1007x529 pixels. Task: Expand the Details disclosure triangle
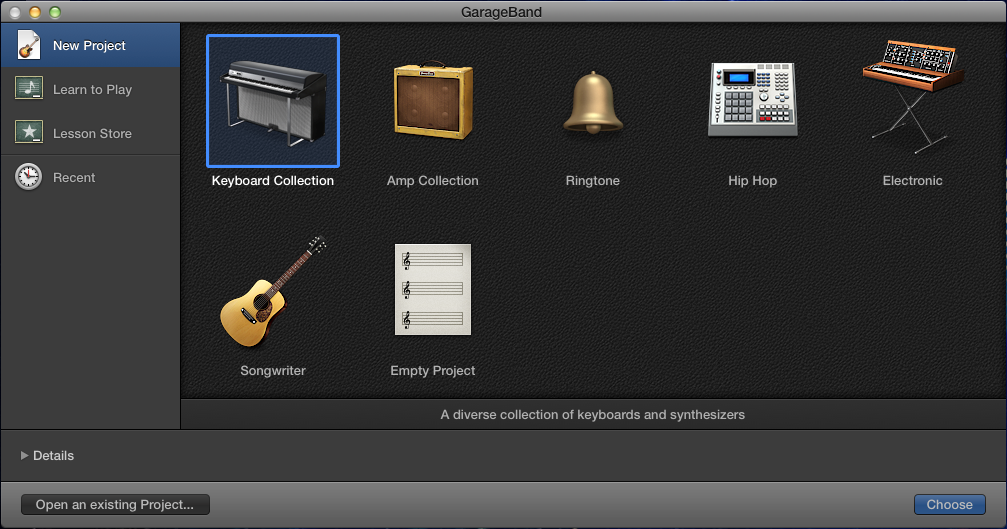pyautogui.click(x=24, y=455)
